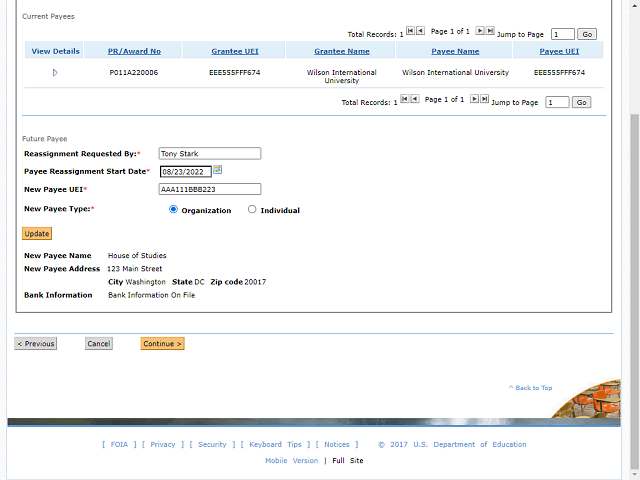
Task: Click Go in the bottom pager
Action: coord(581,102)
